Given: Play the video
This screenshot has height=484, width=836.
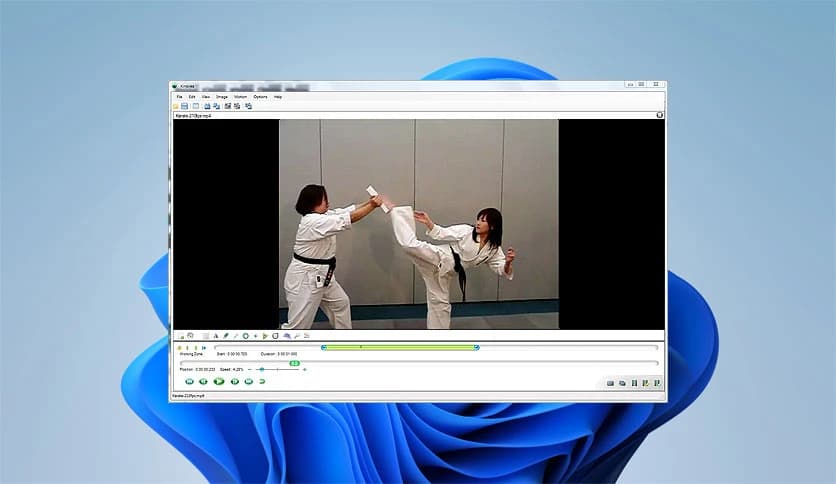Looking at the screenshot, I should coord(219,382).
